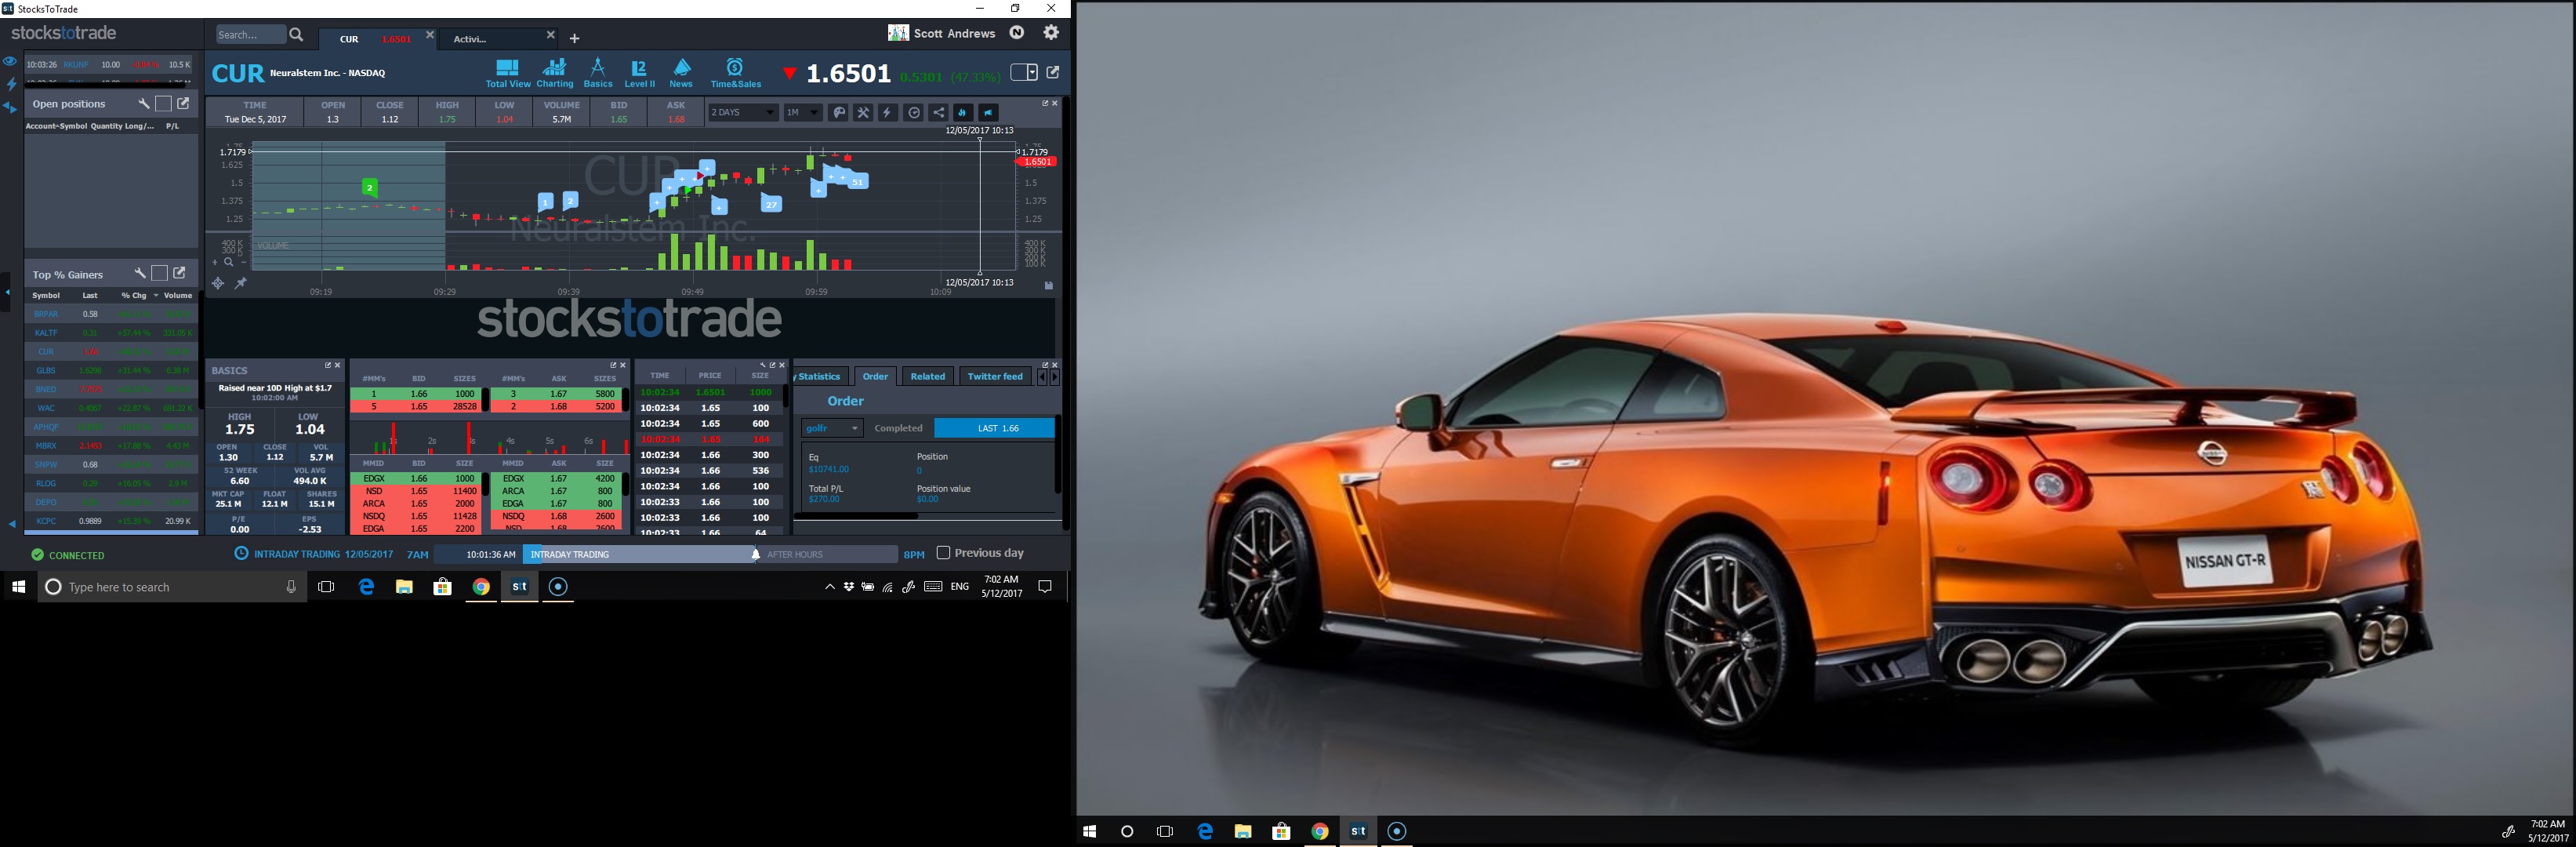Click the chart pin icon
Image resolution: width=2576 pixels, height=847 pixels.
241,284
